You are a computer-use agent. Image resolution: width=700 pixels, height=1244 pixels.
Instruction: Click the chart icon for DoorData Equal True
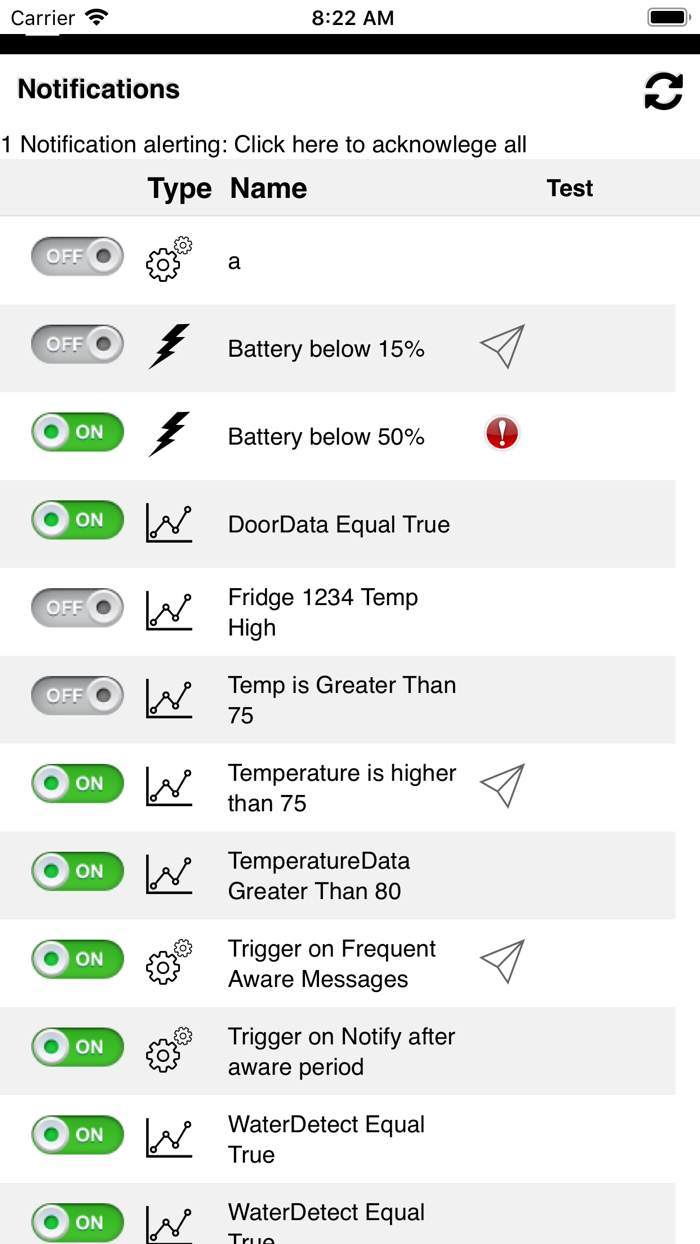tap(168, 521)
